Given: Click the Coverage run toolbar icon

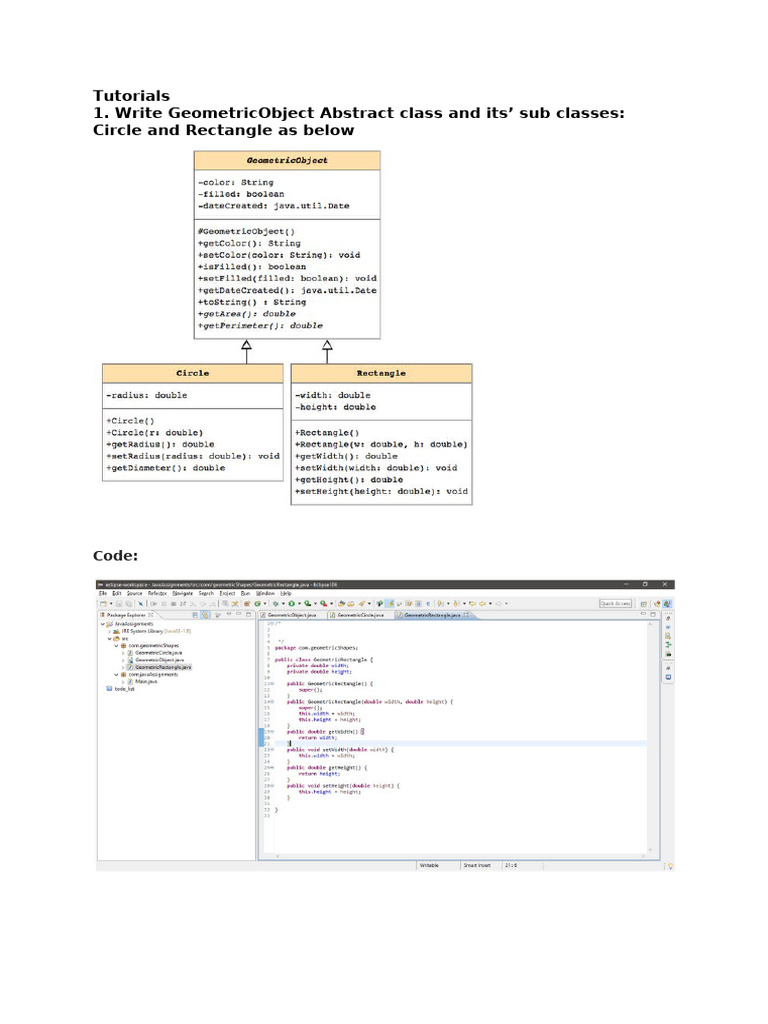Looking at the screenshot, I should pos(308,603).
